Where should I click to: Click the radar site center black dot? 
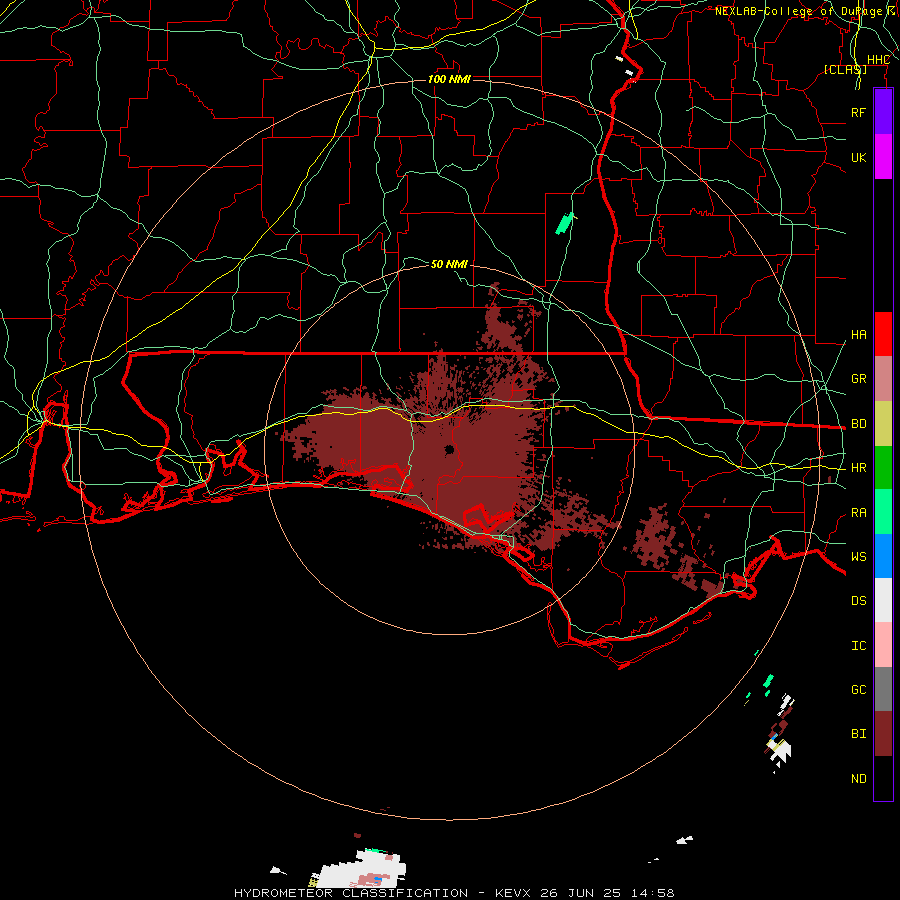coord(449,449)
